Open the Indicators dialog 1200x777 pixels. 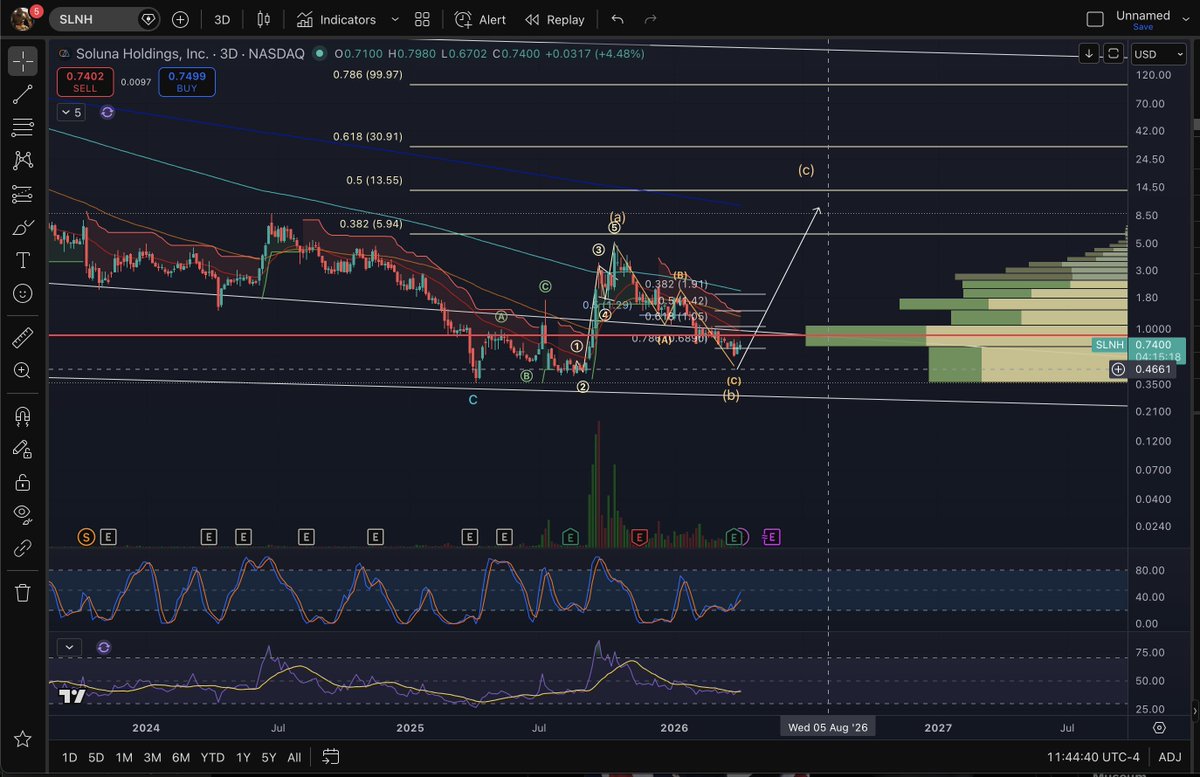coord(336,19)
